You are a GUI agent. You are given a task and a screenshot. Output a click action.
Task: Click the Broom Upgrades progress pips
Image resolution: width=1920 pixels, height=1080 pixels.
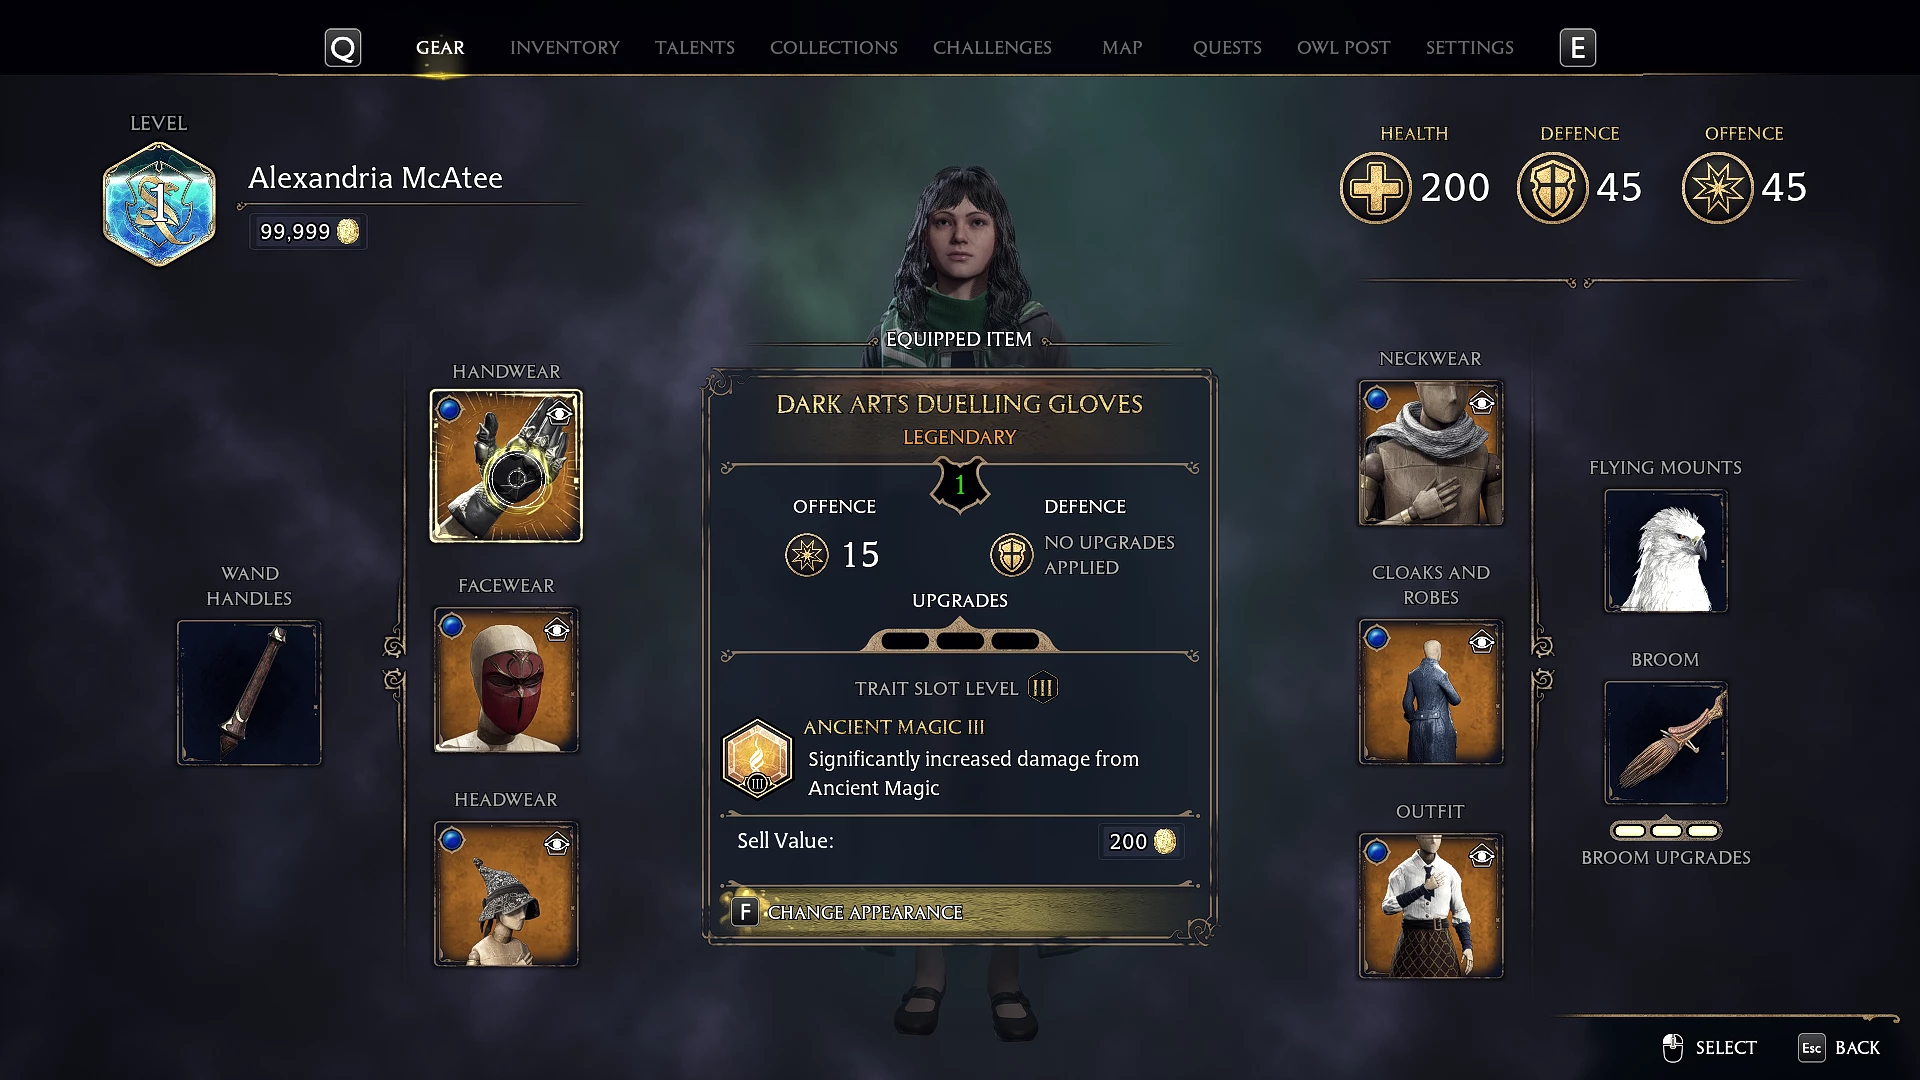click(x=1666, y=831)
